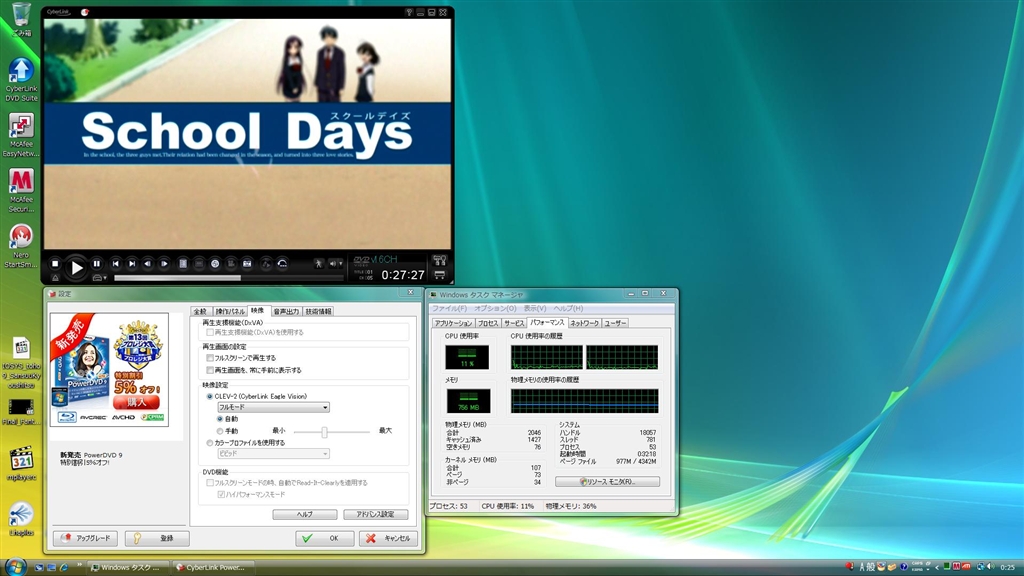
Task: Toggle the Read-It-Clearly fullscreen checkbox
Action: pyautogui.click(x=210, y=483)
